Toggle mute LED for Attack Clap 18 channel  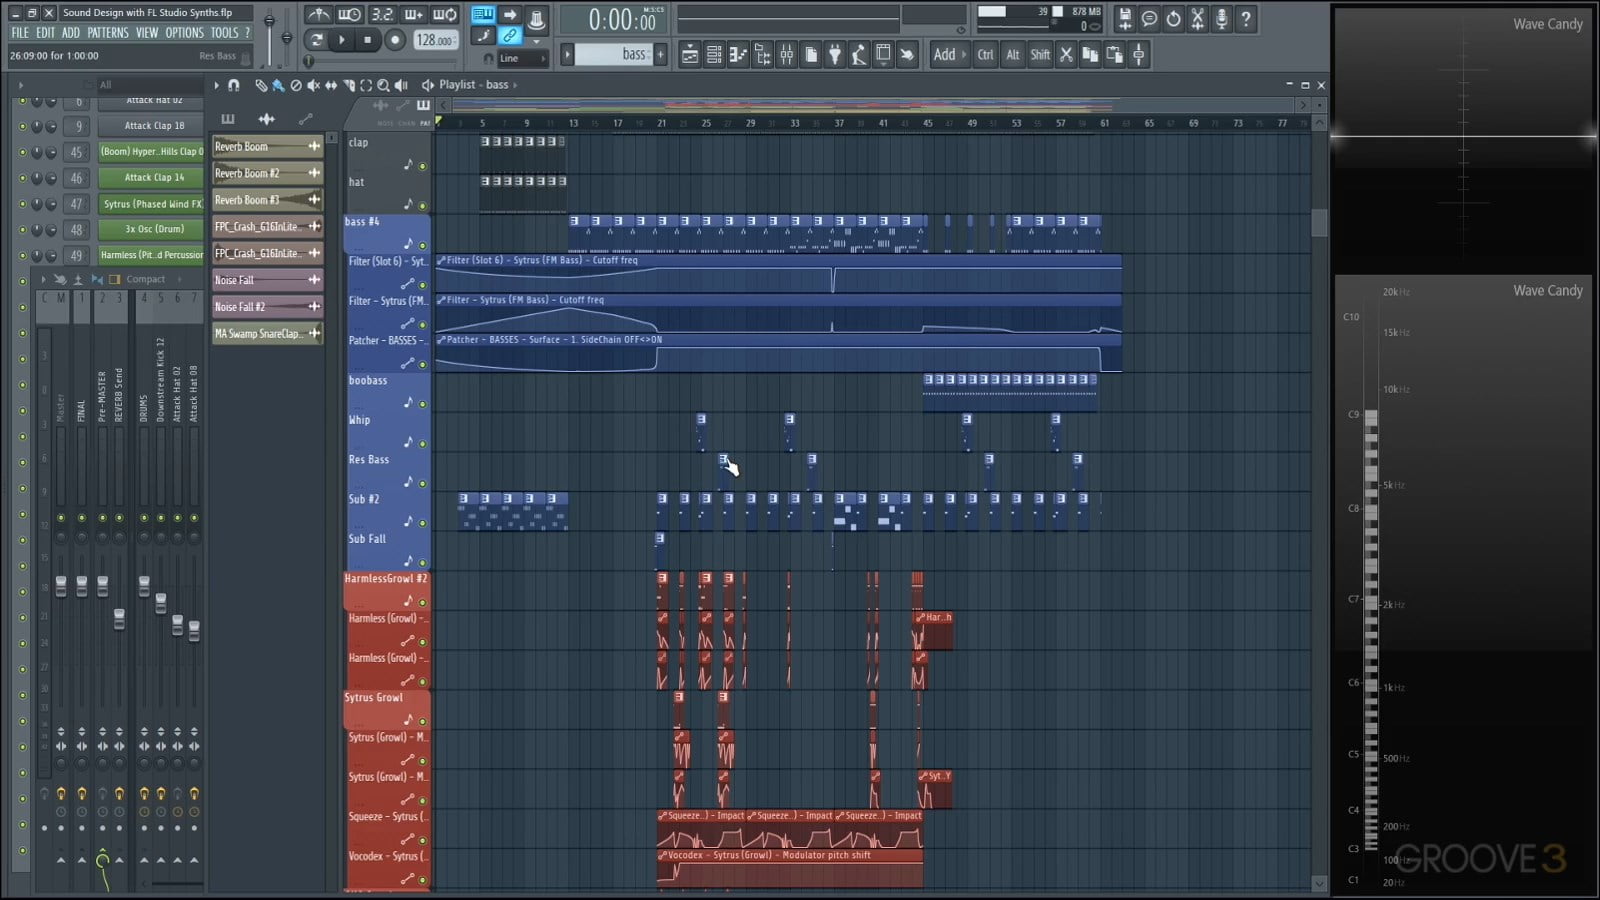[x=23, y=126]
